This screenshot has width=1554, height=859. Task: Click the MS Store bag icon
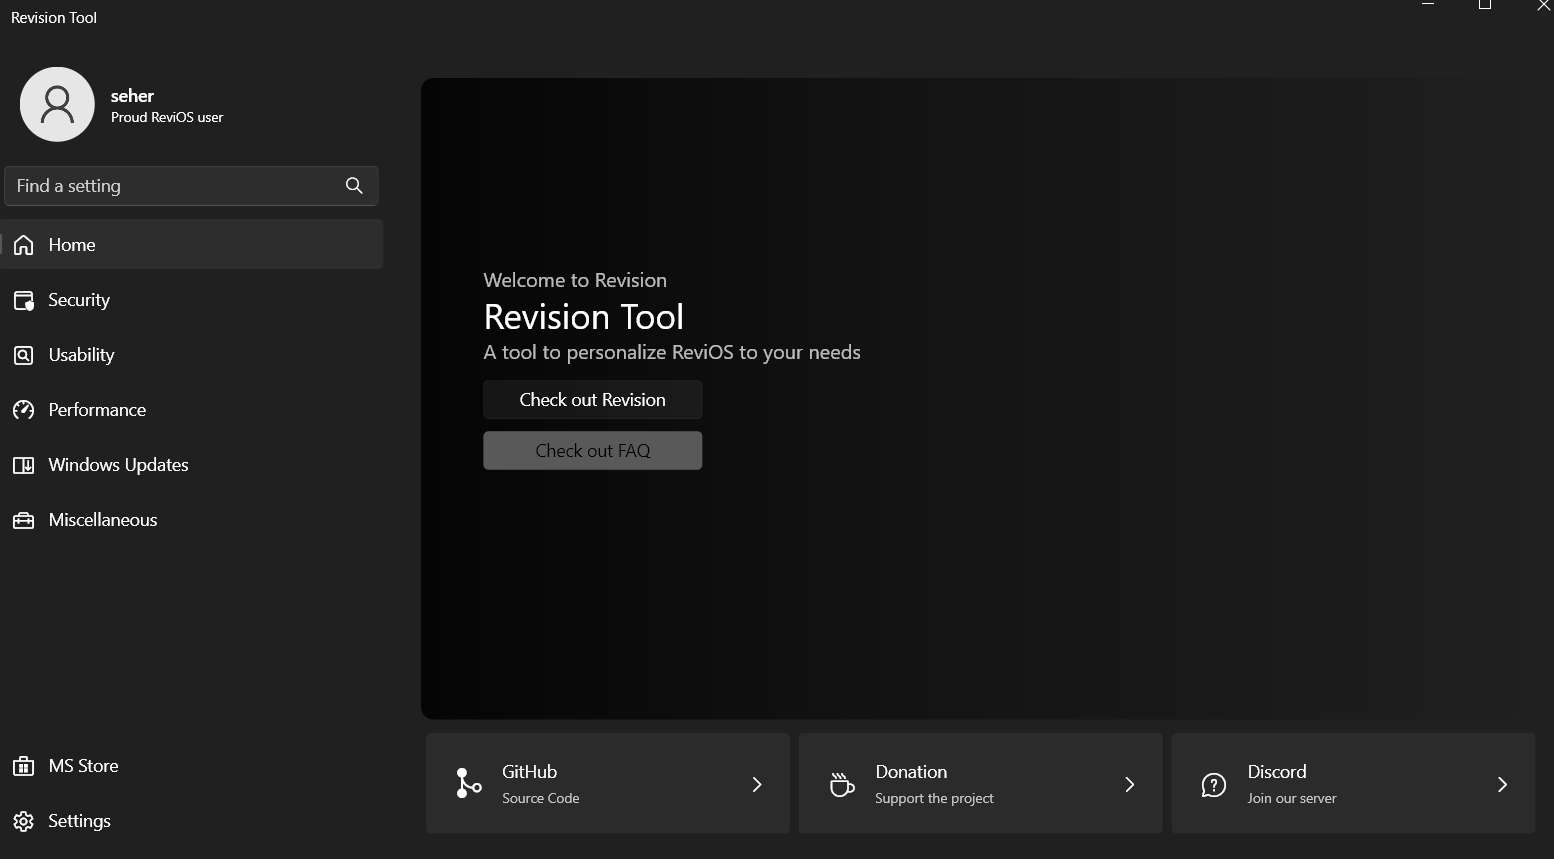pos(24,766)
